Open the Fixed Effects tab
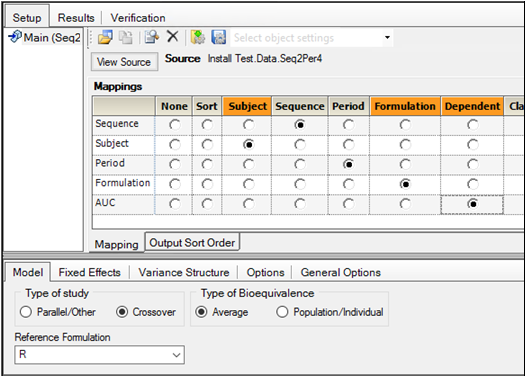 pos(89,272)
